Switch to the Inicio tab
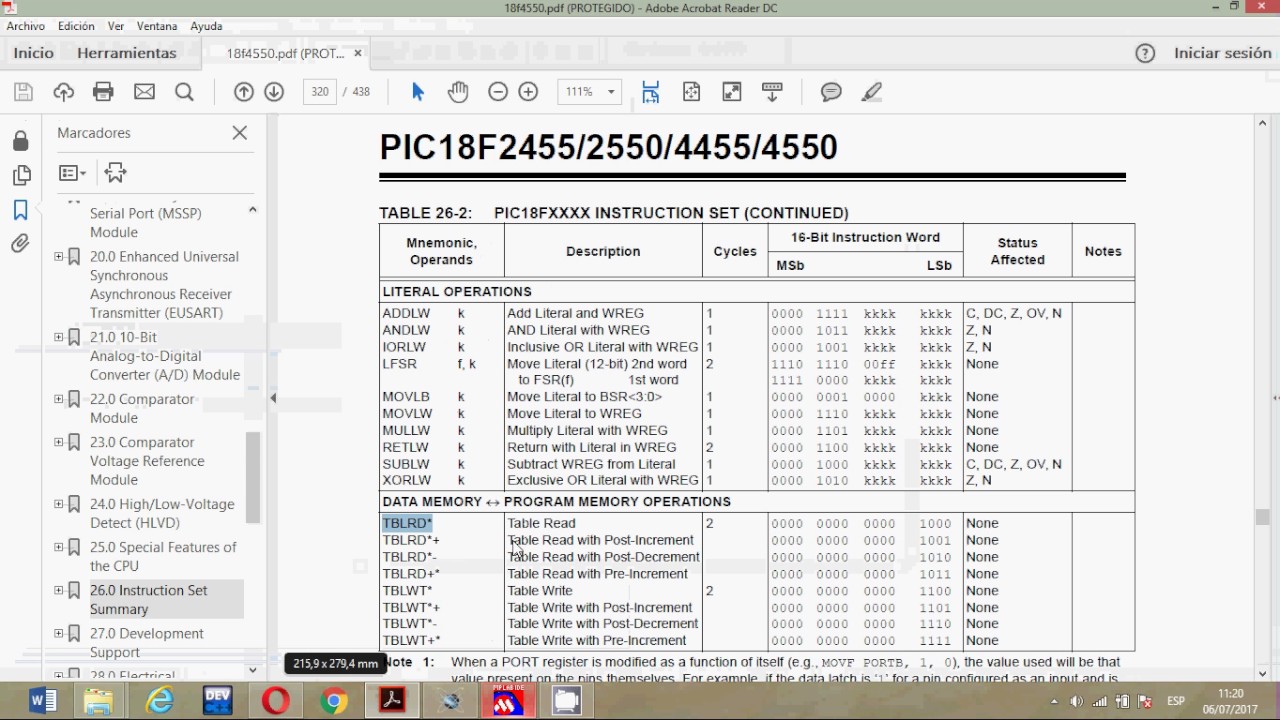Viewport: 1280px width, 720px height. pos(34,53)
